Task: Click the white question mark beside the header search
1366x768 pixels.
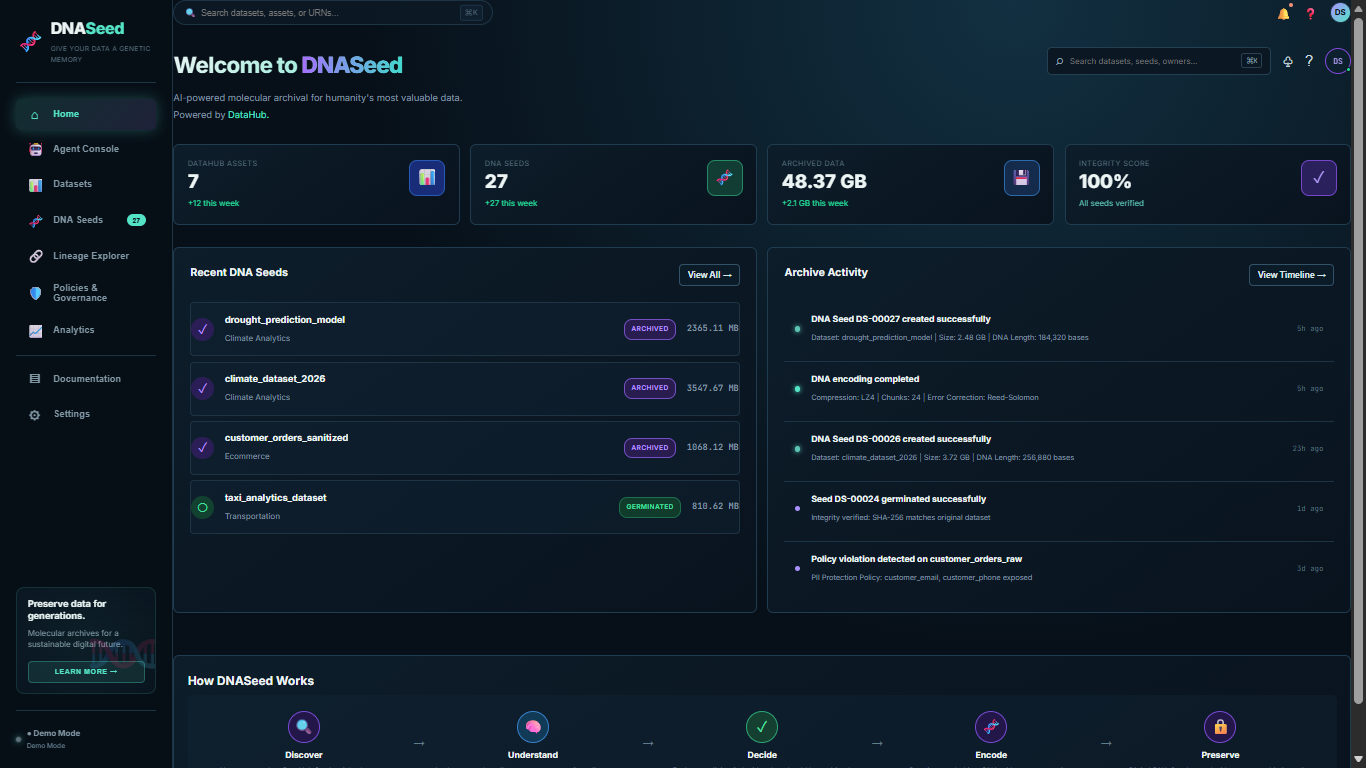Action: click(1309, 61)
